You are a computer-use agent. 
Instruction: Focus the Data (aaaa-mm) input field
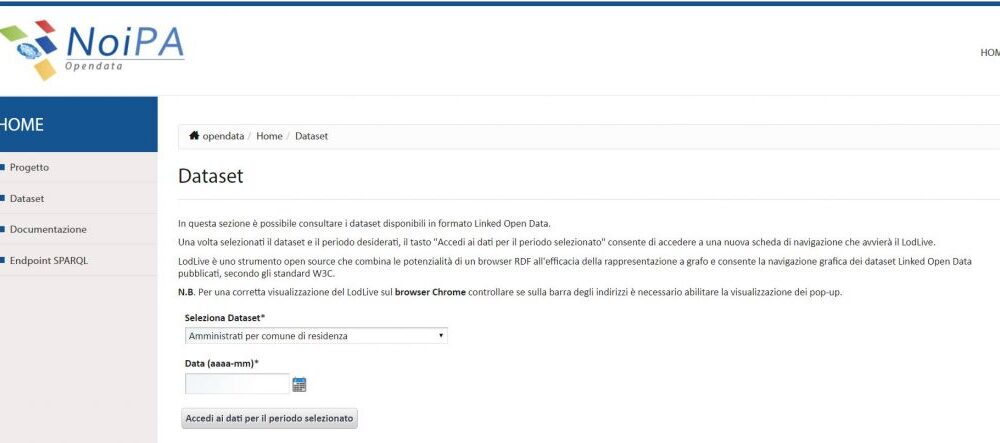click(x=237, y=384)
